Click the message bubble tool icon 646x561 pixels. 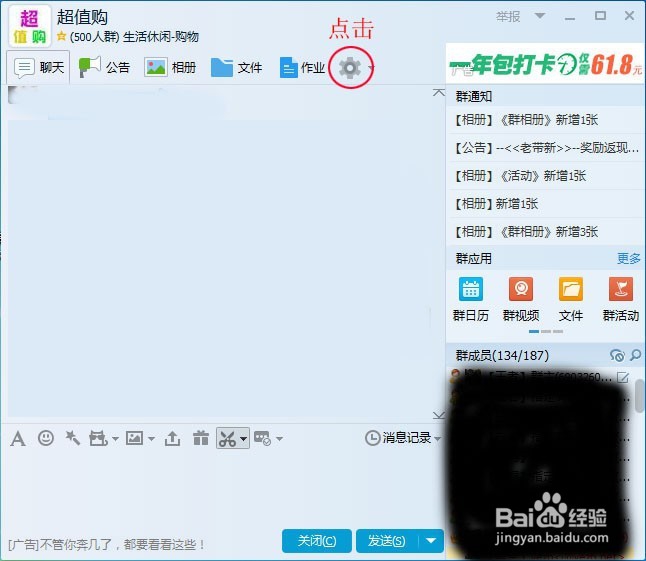tap(262, 438)
